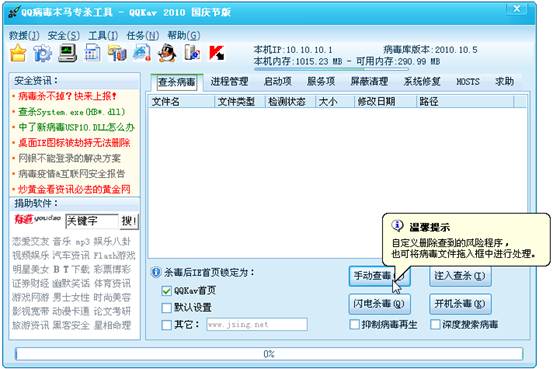Open the calculator-style toolbar icon

pos(92,53)
